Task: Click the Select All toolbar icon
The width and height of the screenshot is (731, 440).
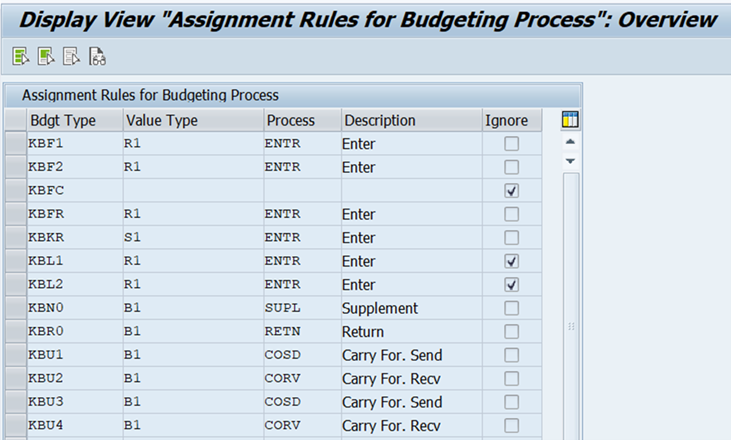Action: click(20, 57)
